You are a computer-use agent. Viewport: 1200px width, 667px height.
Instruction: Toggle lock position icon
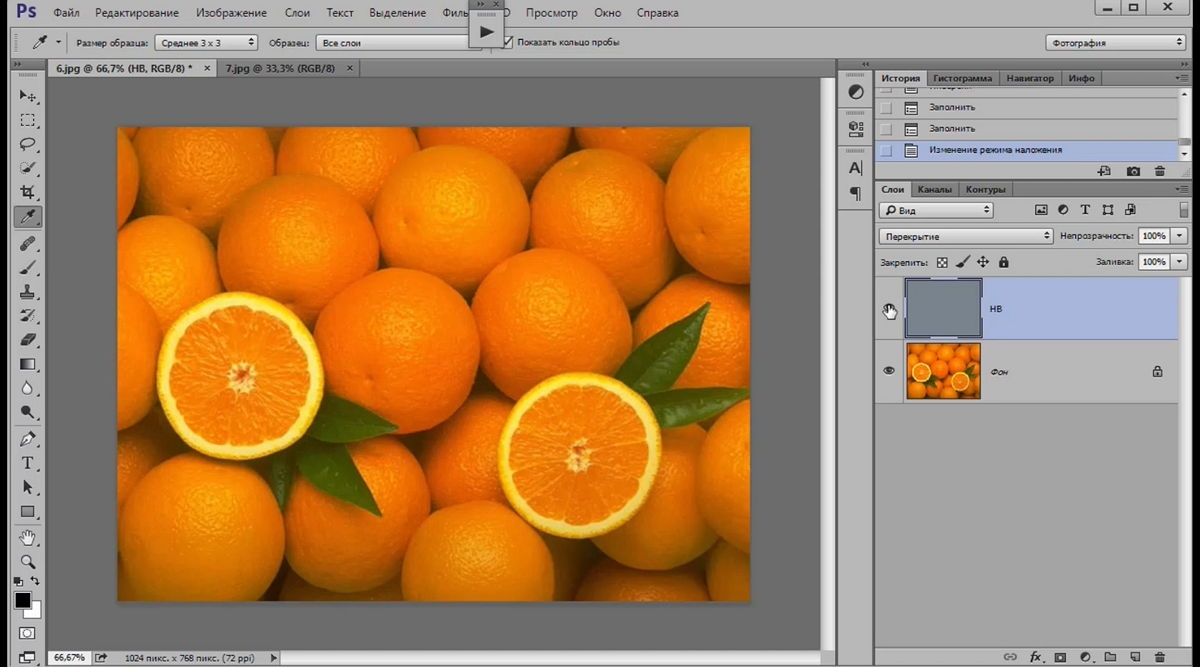tap(983, 262)
